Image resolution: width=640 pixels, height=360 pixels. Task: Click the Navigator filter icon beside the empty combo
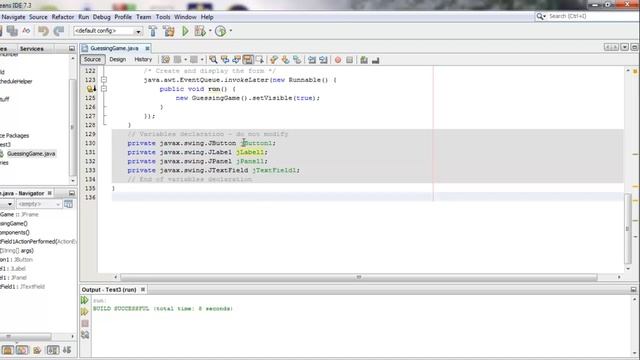(69, 204)
